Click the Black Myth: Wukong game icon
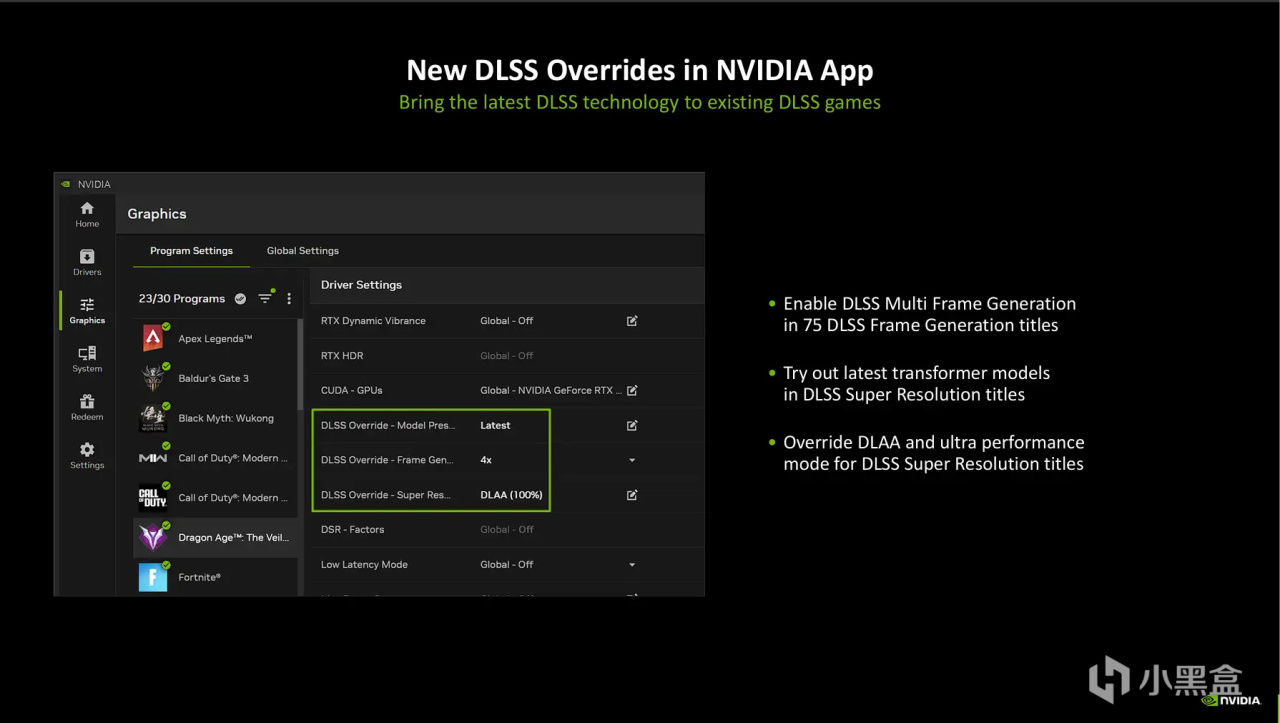 pyautogui.click(x=153, y=418)
